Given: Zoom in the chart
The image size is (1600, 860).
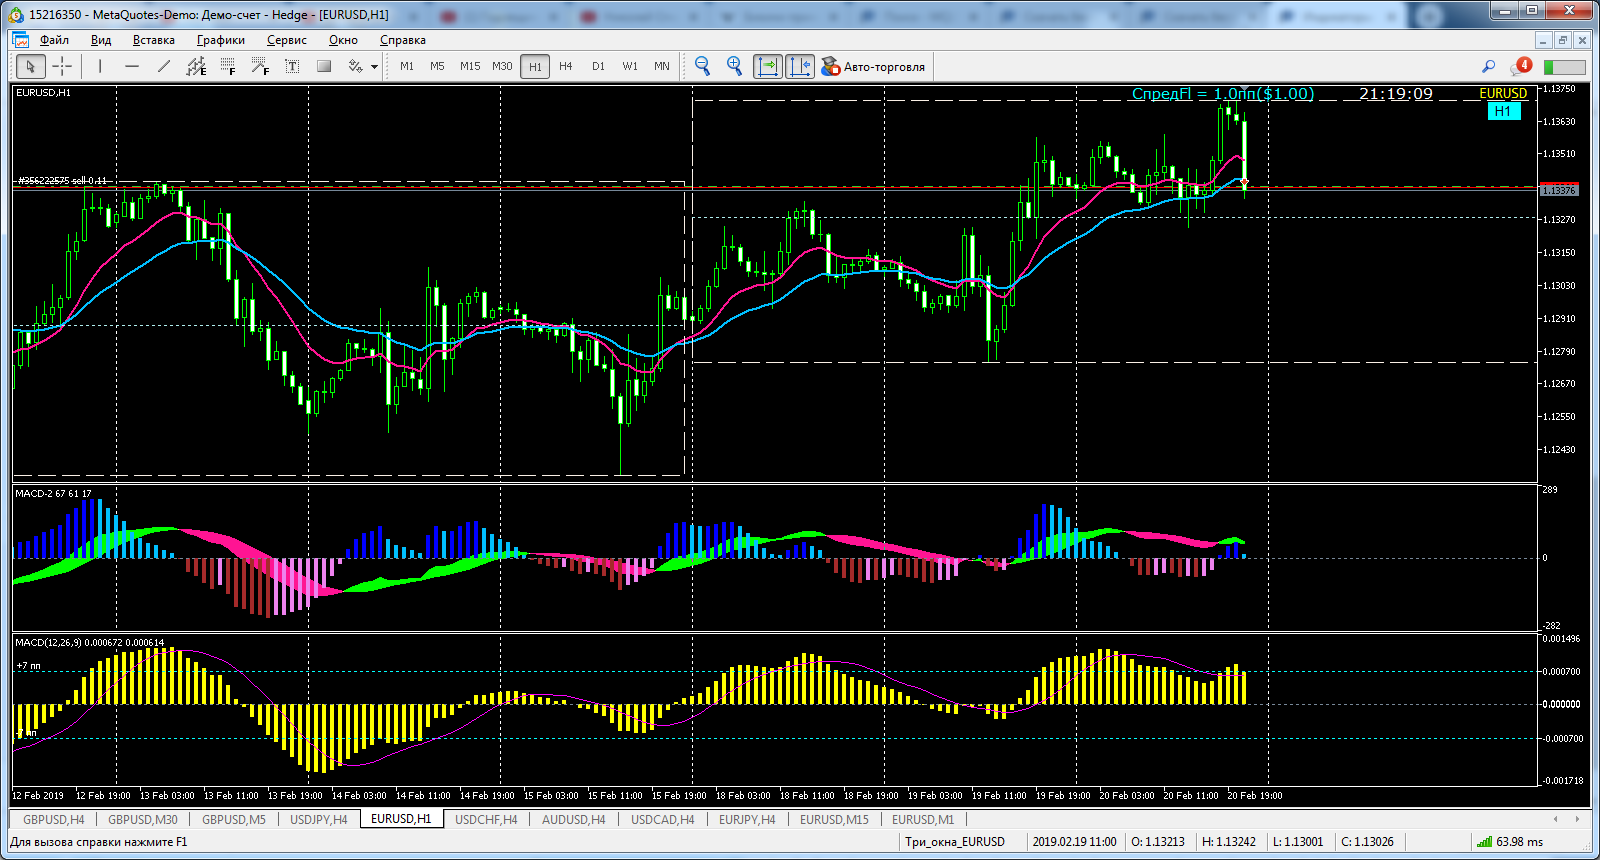Looking at the screenshot, I should (x=734, y=66).
